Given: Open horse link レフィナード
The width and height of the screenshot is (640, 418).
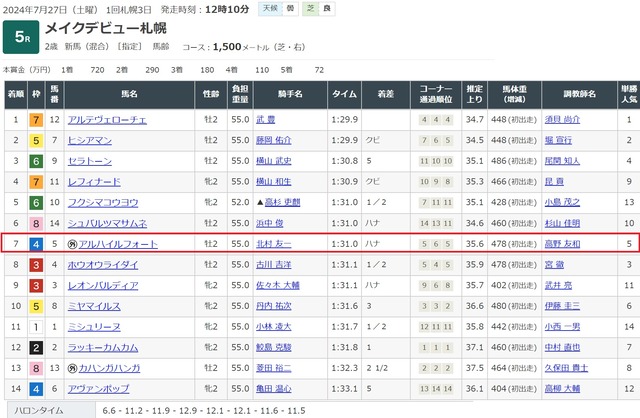Looking at the screenshot, I should [x=94, y=182].
